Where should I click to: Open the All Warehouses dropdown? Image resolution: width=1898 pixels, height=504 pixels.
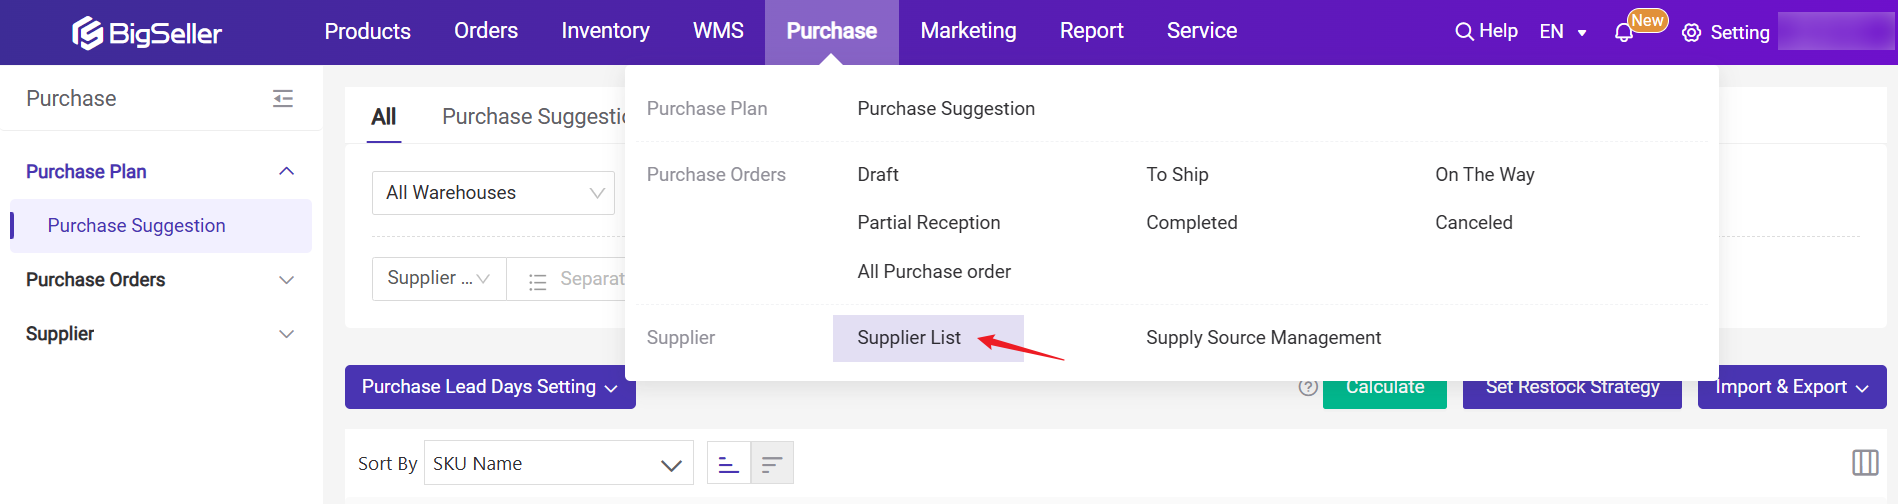493,193
